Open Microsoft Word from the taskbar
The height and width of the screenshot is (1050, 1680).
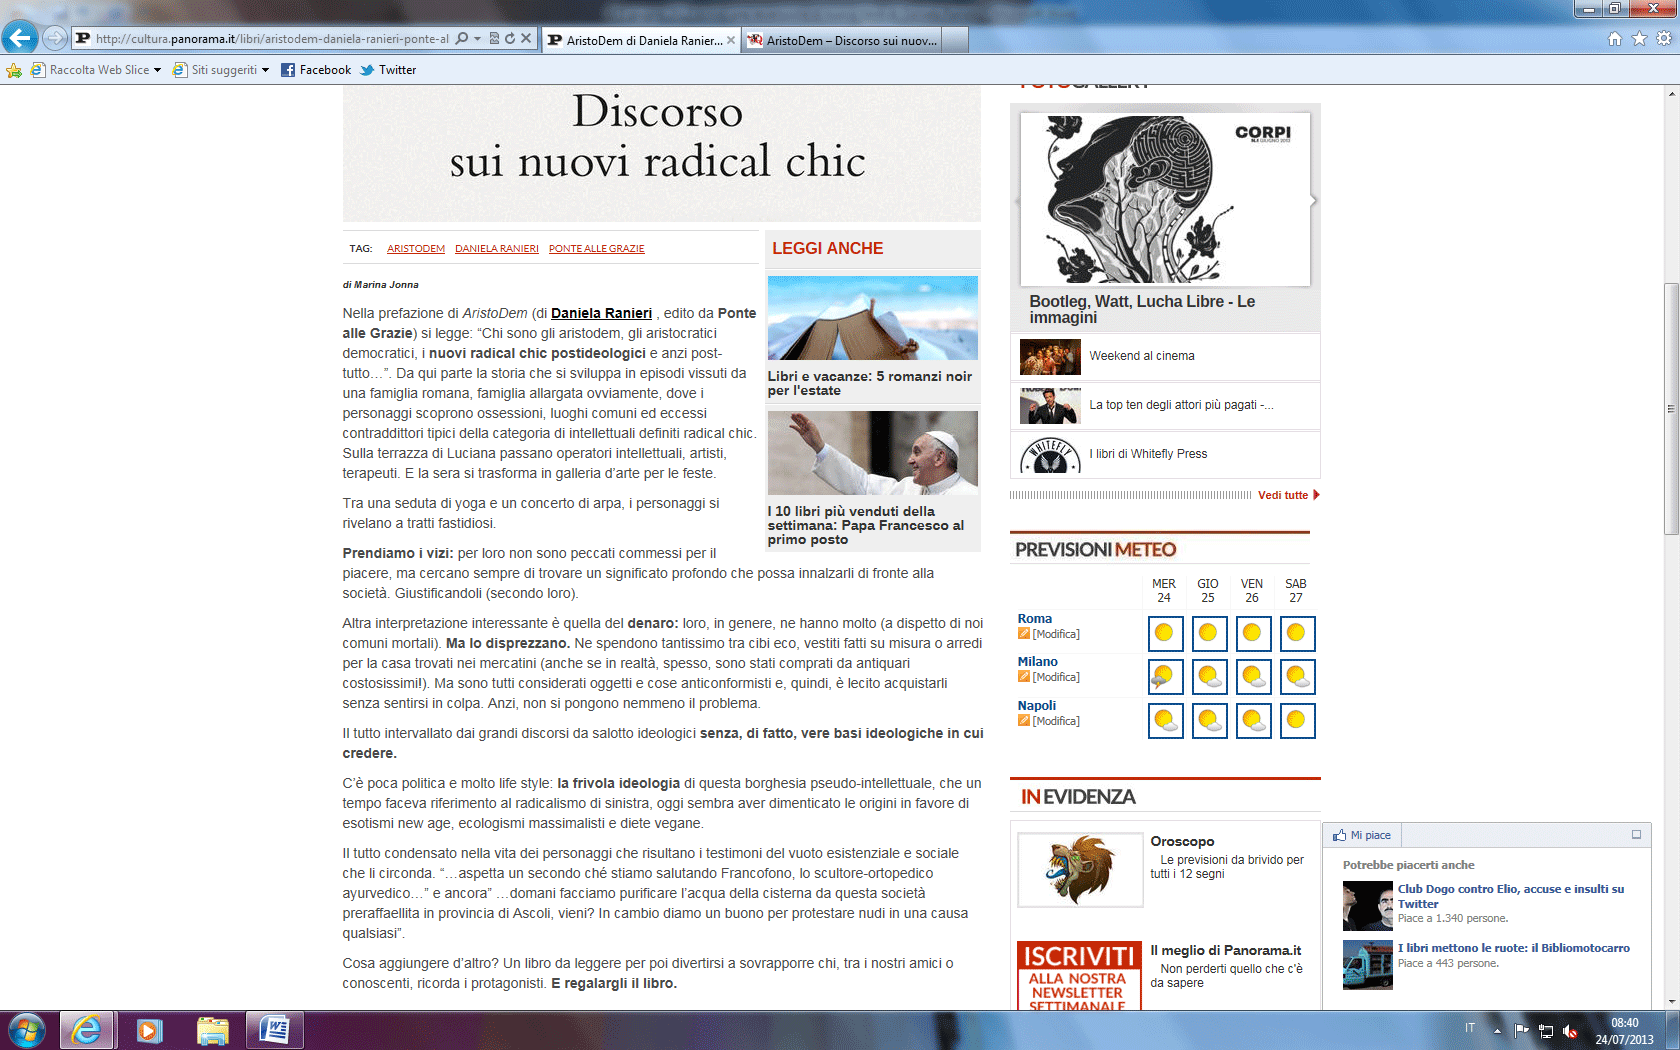(x=274, y=1030)
